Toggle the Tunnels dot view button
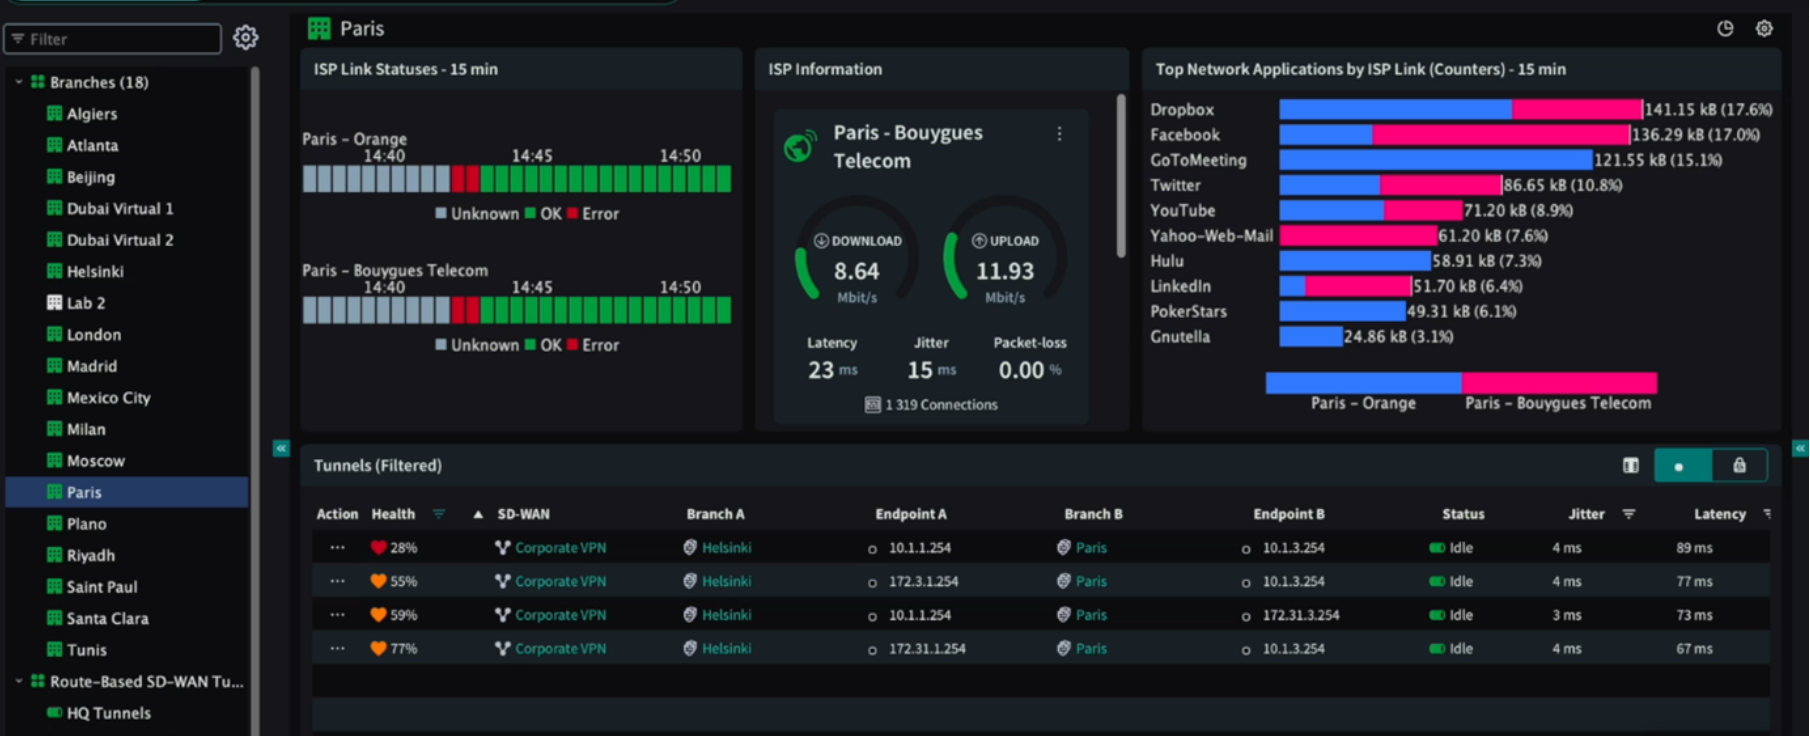The height and width of the screenshot is (736, 1810). (1682, 465)
